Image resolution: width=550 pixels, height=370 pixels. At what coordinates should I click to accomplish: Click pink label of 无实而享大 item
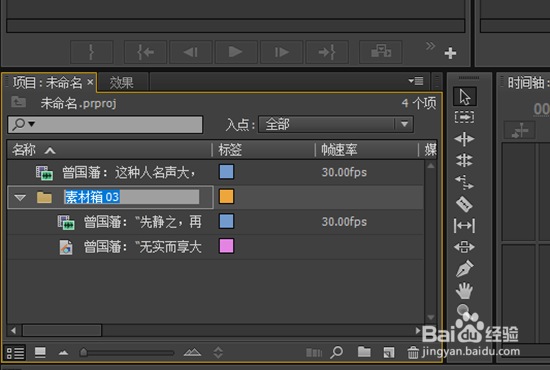pyautogui.click(x=226, y=246)
